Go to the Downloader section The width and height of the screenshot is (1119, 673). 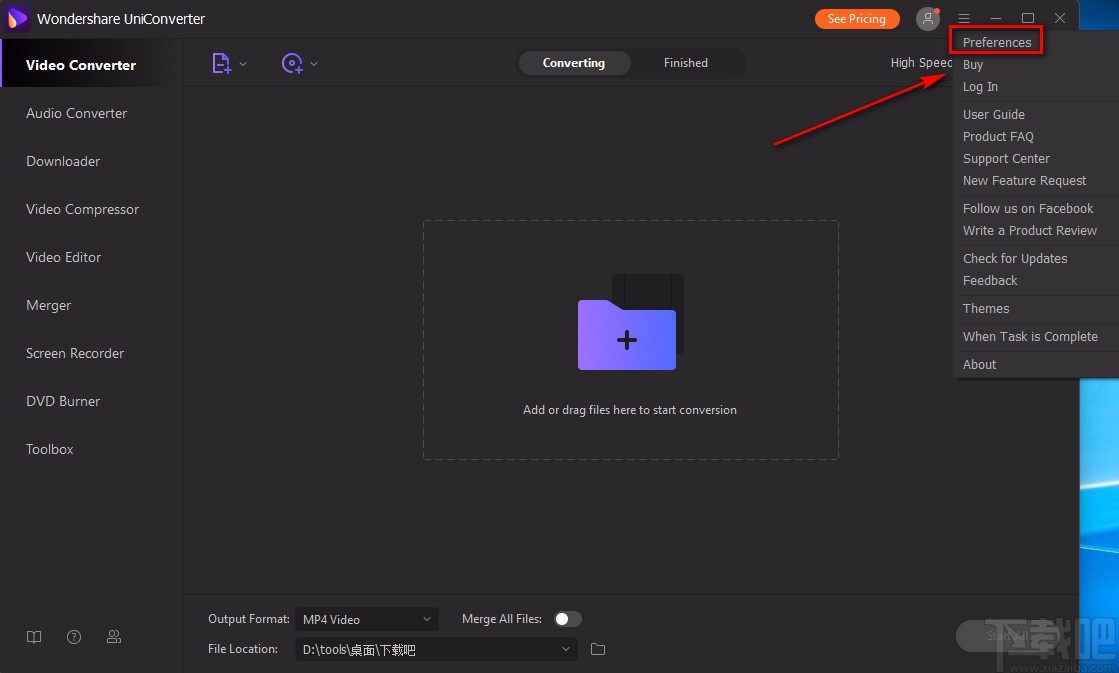pyautogui.click(x=63, y=161)
